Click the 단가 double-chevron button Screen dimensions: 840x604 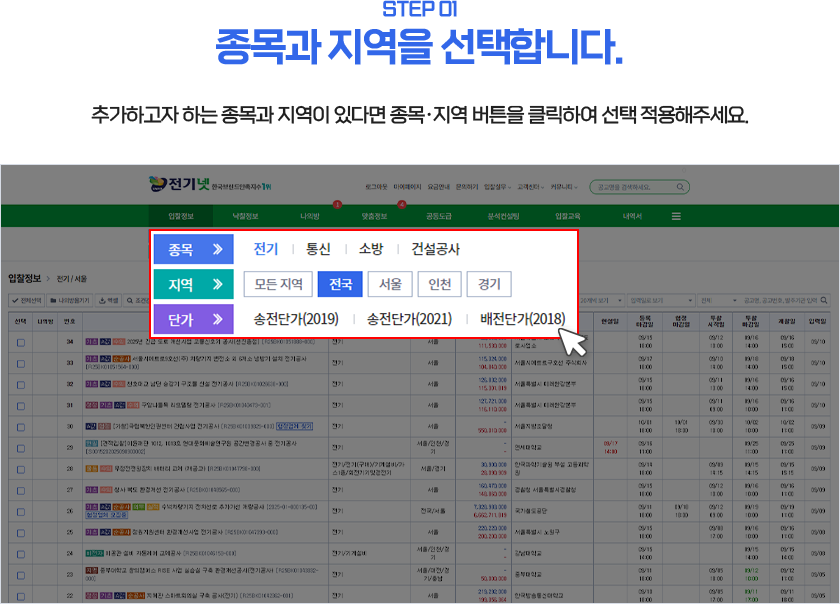click(x=193, y=319)
